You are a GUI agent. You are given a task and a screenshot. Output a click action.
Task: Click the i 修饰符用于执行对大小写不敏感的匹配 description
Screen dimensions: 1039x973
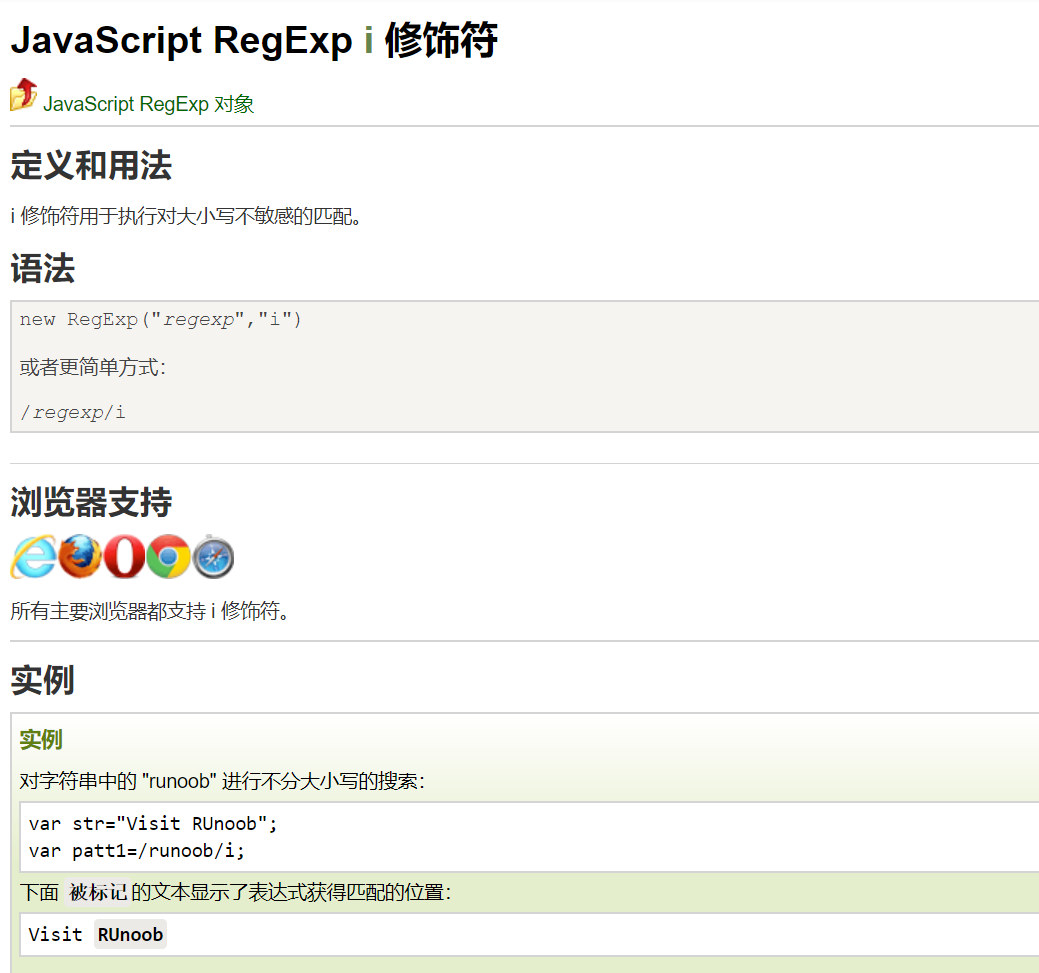click(186, 216)
